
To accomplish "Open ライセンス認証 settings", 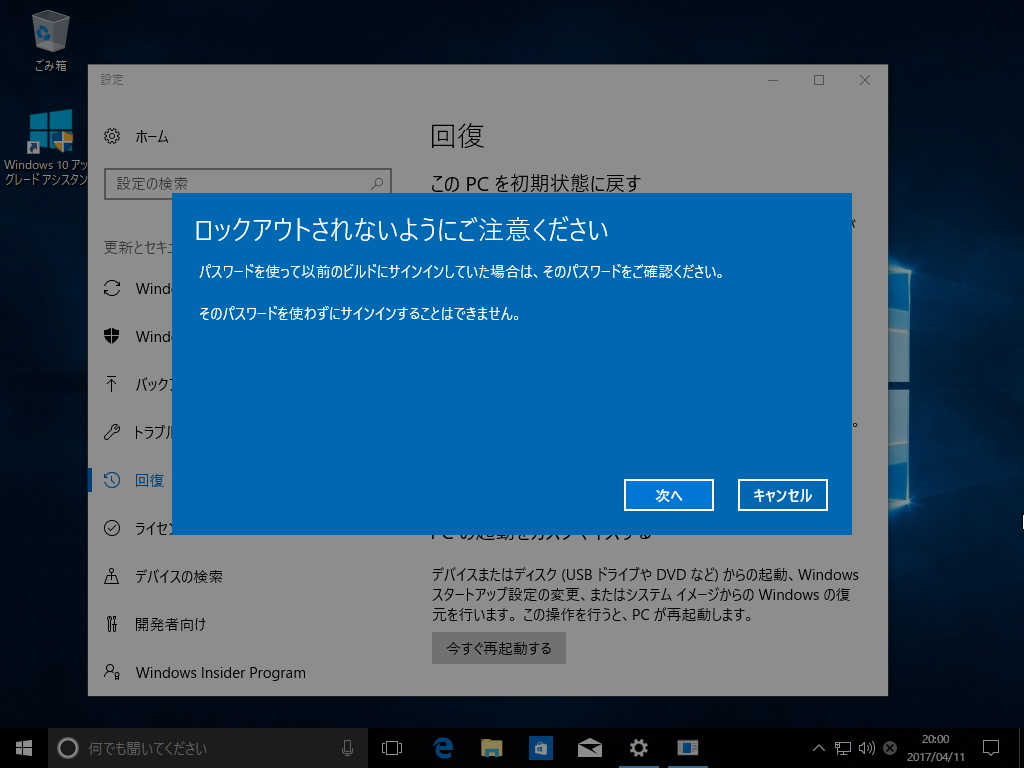I will point(150,528).
